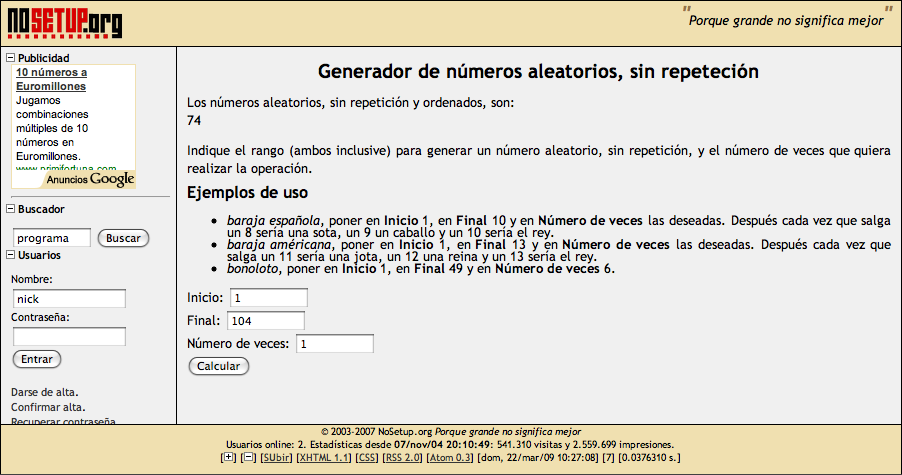Click the NoSetup.org logo
This screenshot has height=475, width=902.
click(64, 23)
